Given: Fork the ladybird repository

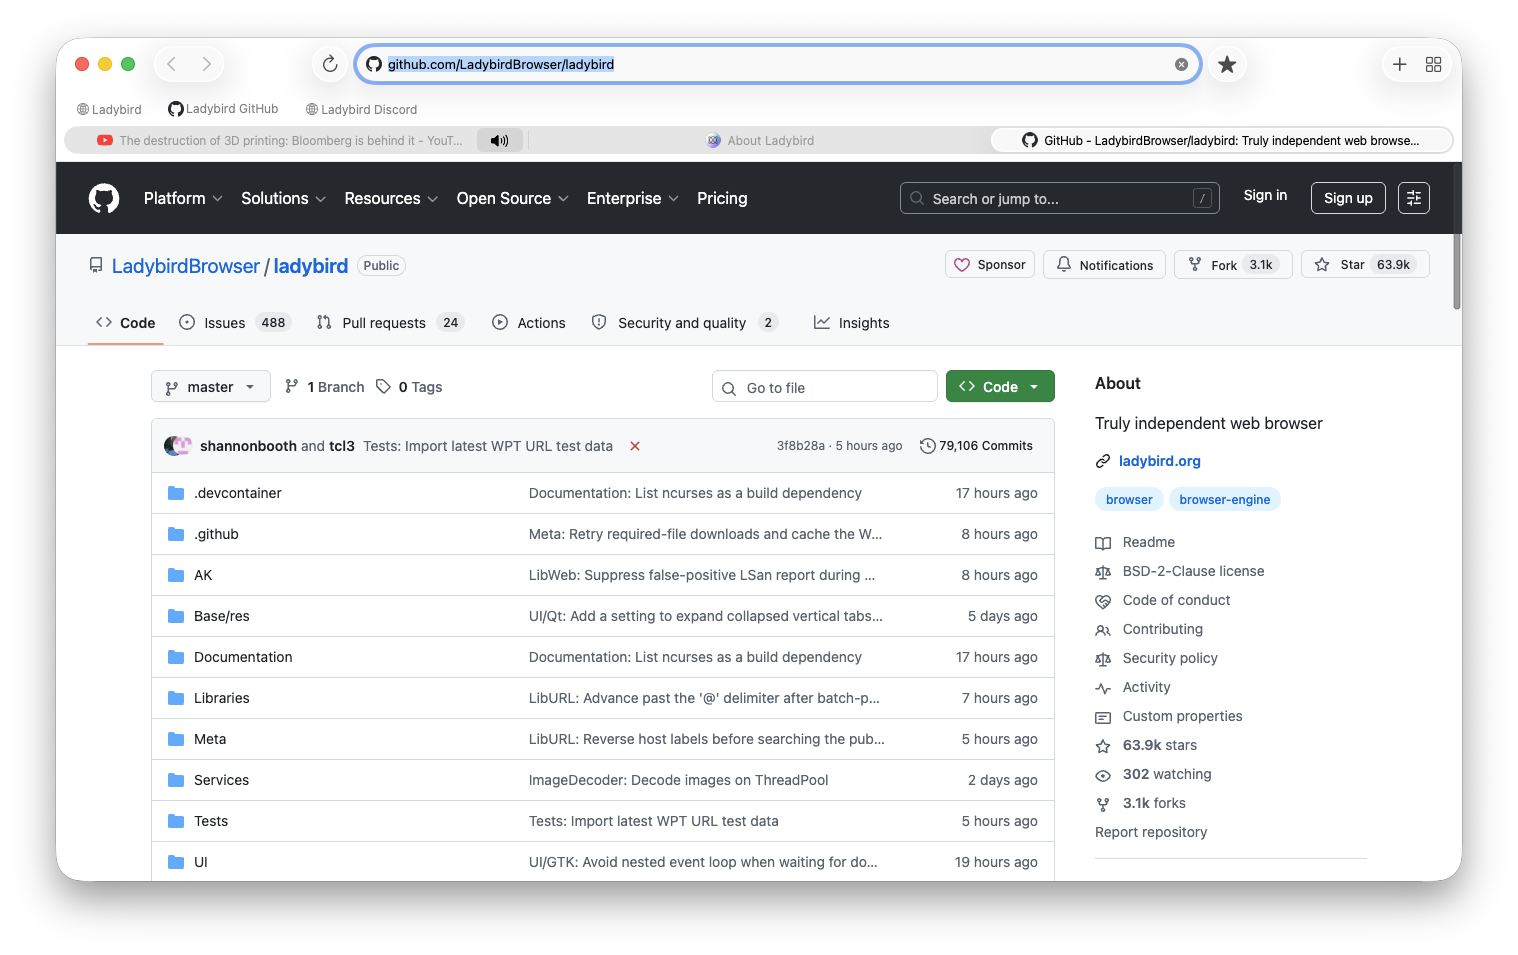Looking at the screenshot, I should click(1233, 265).
